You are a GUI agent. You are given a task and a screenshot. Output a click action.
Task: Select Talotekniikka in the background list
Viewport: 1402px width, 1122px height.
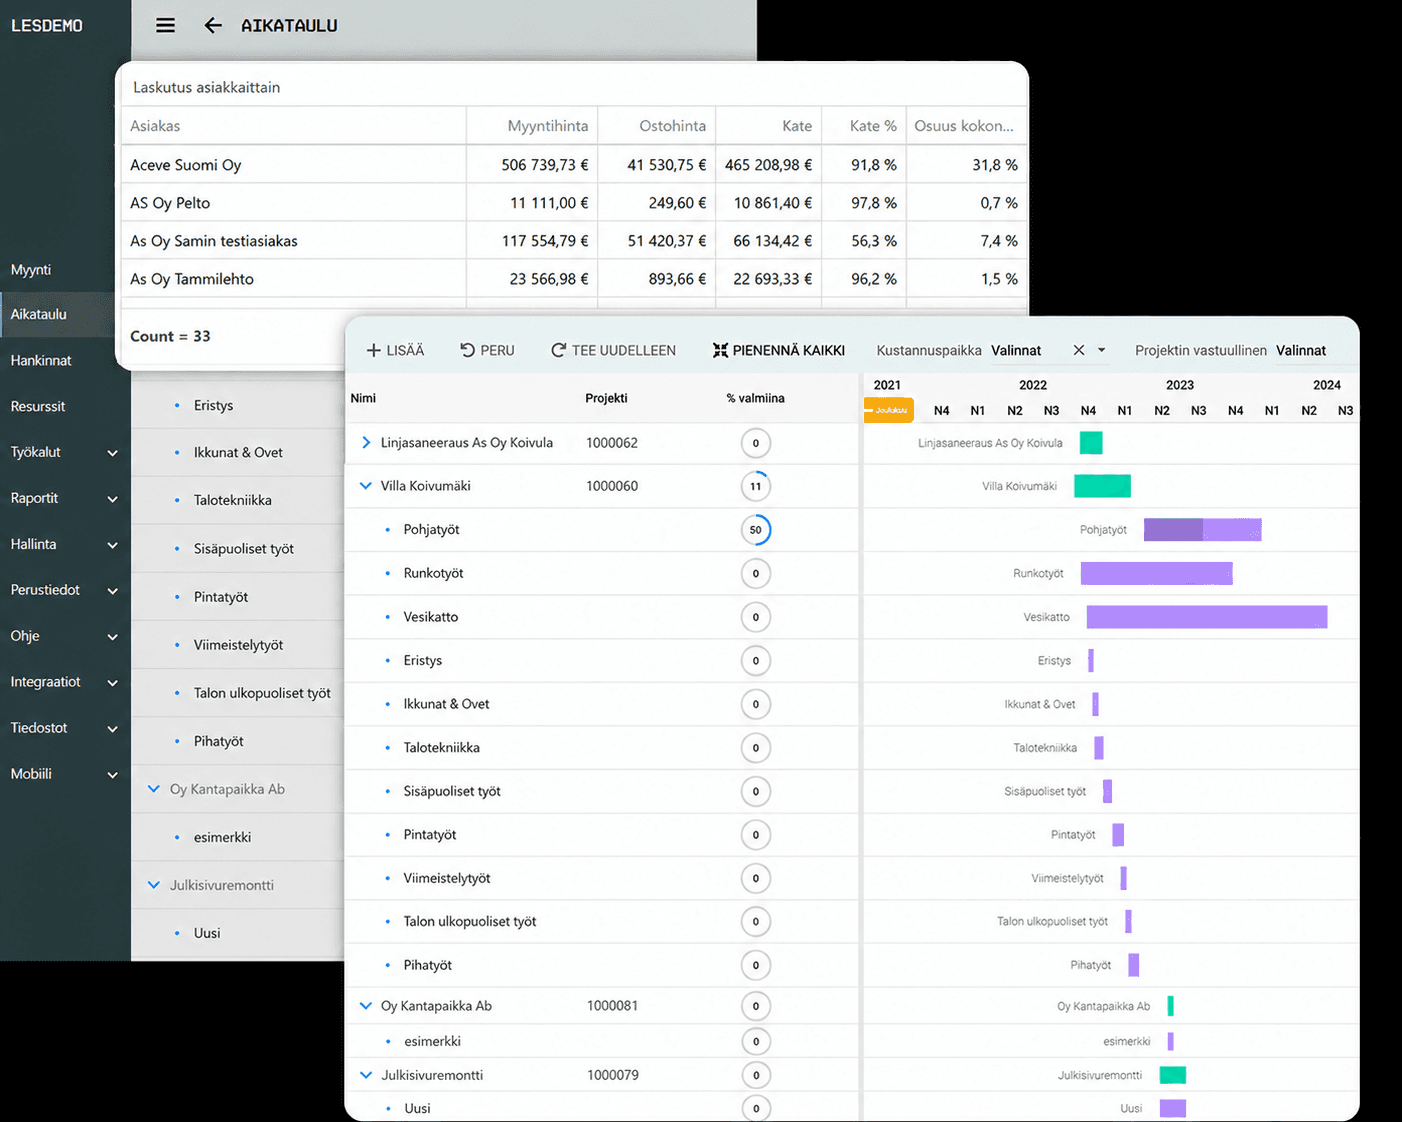point(233,500)
